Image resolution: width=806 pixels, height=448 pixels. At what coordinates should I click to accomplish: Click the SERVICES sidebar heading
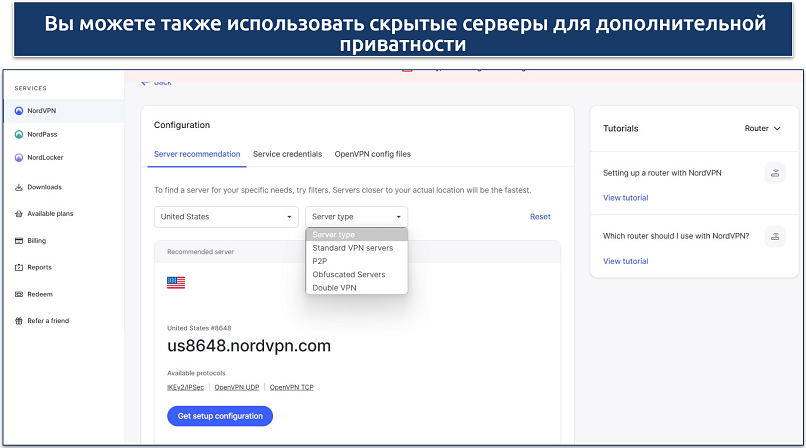point(30,88)
